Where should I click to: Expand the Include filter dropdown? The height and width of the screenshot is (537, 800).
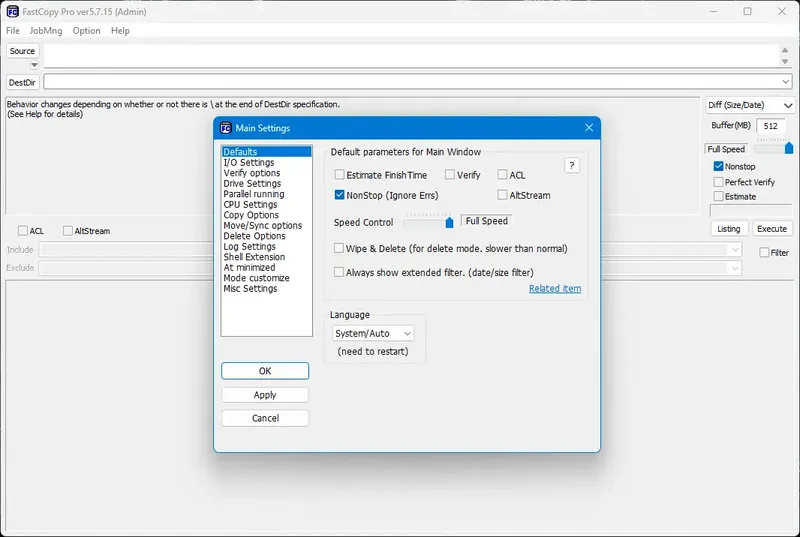click(x=735, y=250)
